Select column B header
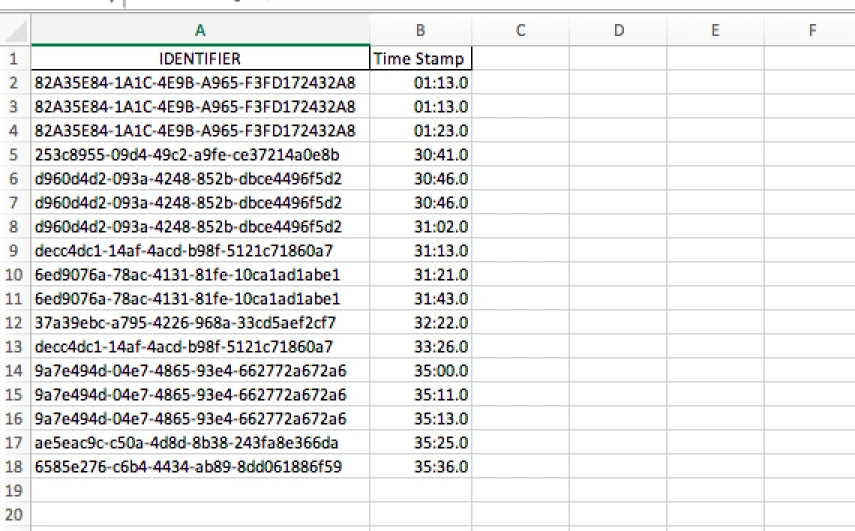Viewport: 855px width, 531px height. pyautogui.click(x=419, y=31)
